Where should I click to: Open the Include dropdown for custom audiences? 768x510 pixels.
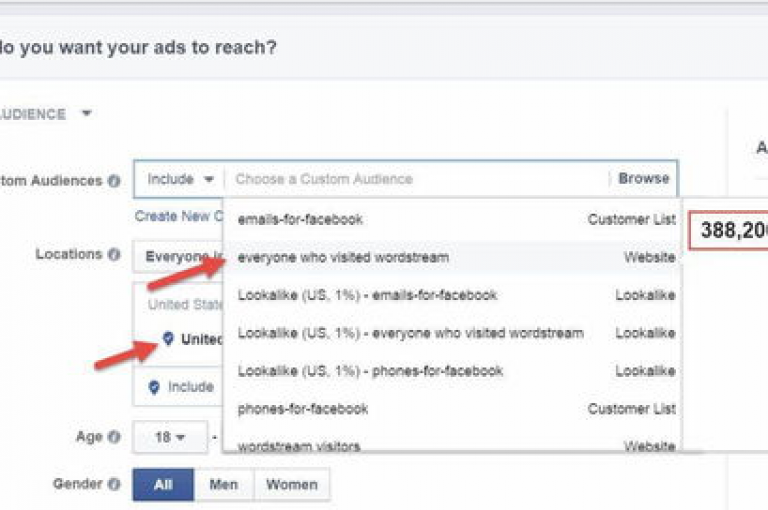180,180
